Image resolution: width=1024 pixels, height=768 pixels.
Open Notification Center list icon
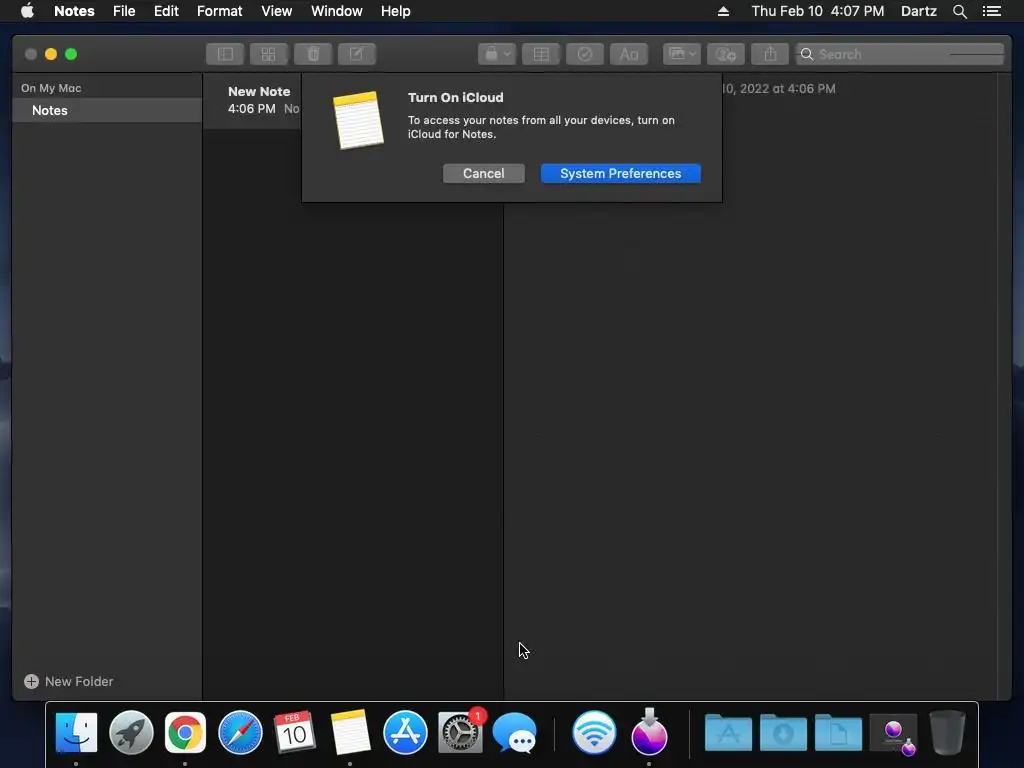(991, 11)
